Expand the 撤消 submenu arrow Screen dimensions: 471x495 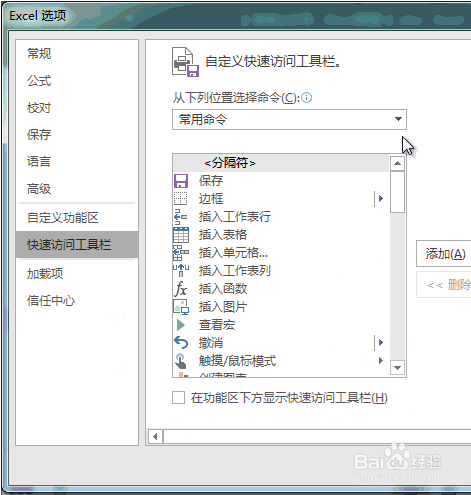click(381, 342)
